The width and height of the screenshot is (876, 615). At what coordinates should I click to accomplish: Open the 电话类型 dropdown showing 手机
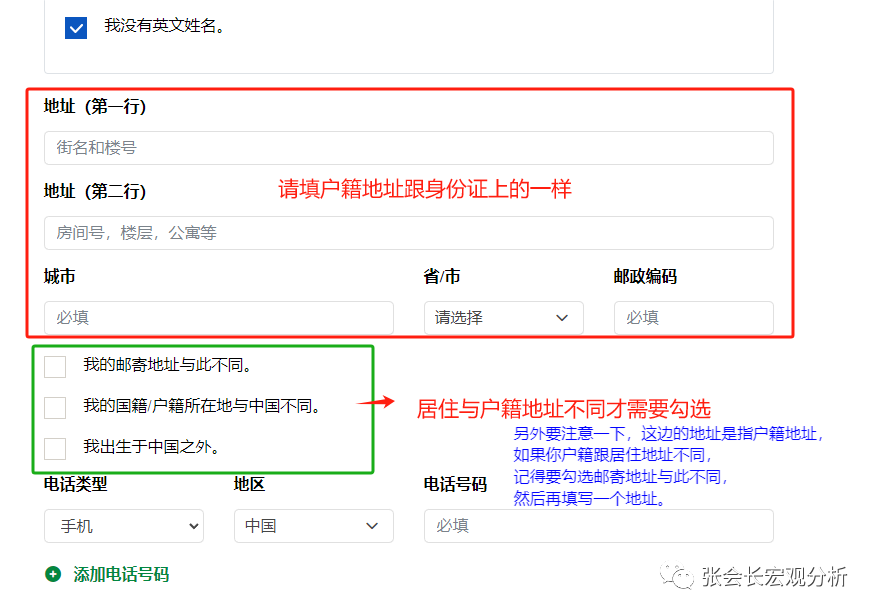point(123,526)
